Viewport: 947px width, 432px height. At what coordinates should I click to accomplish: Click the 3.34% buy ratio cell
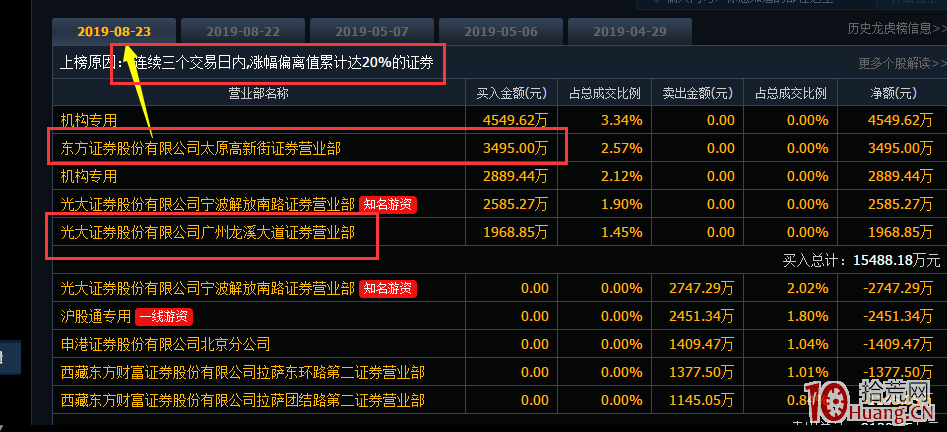pos(621,120)
